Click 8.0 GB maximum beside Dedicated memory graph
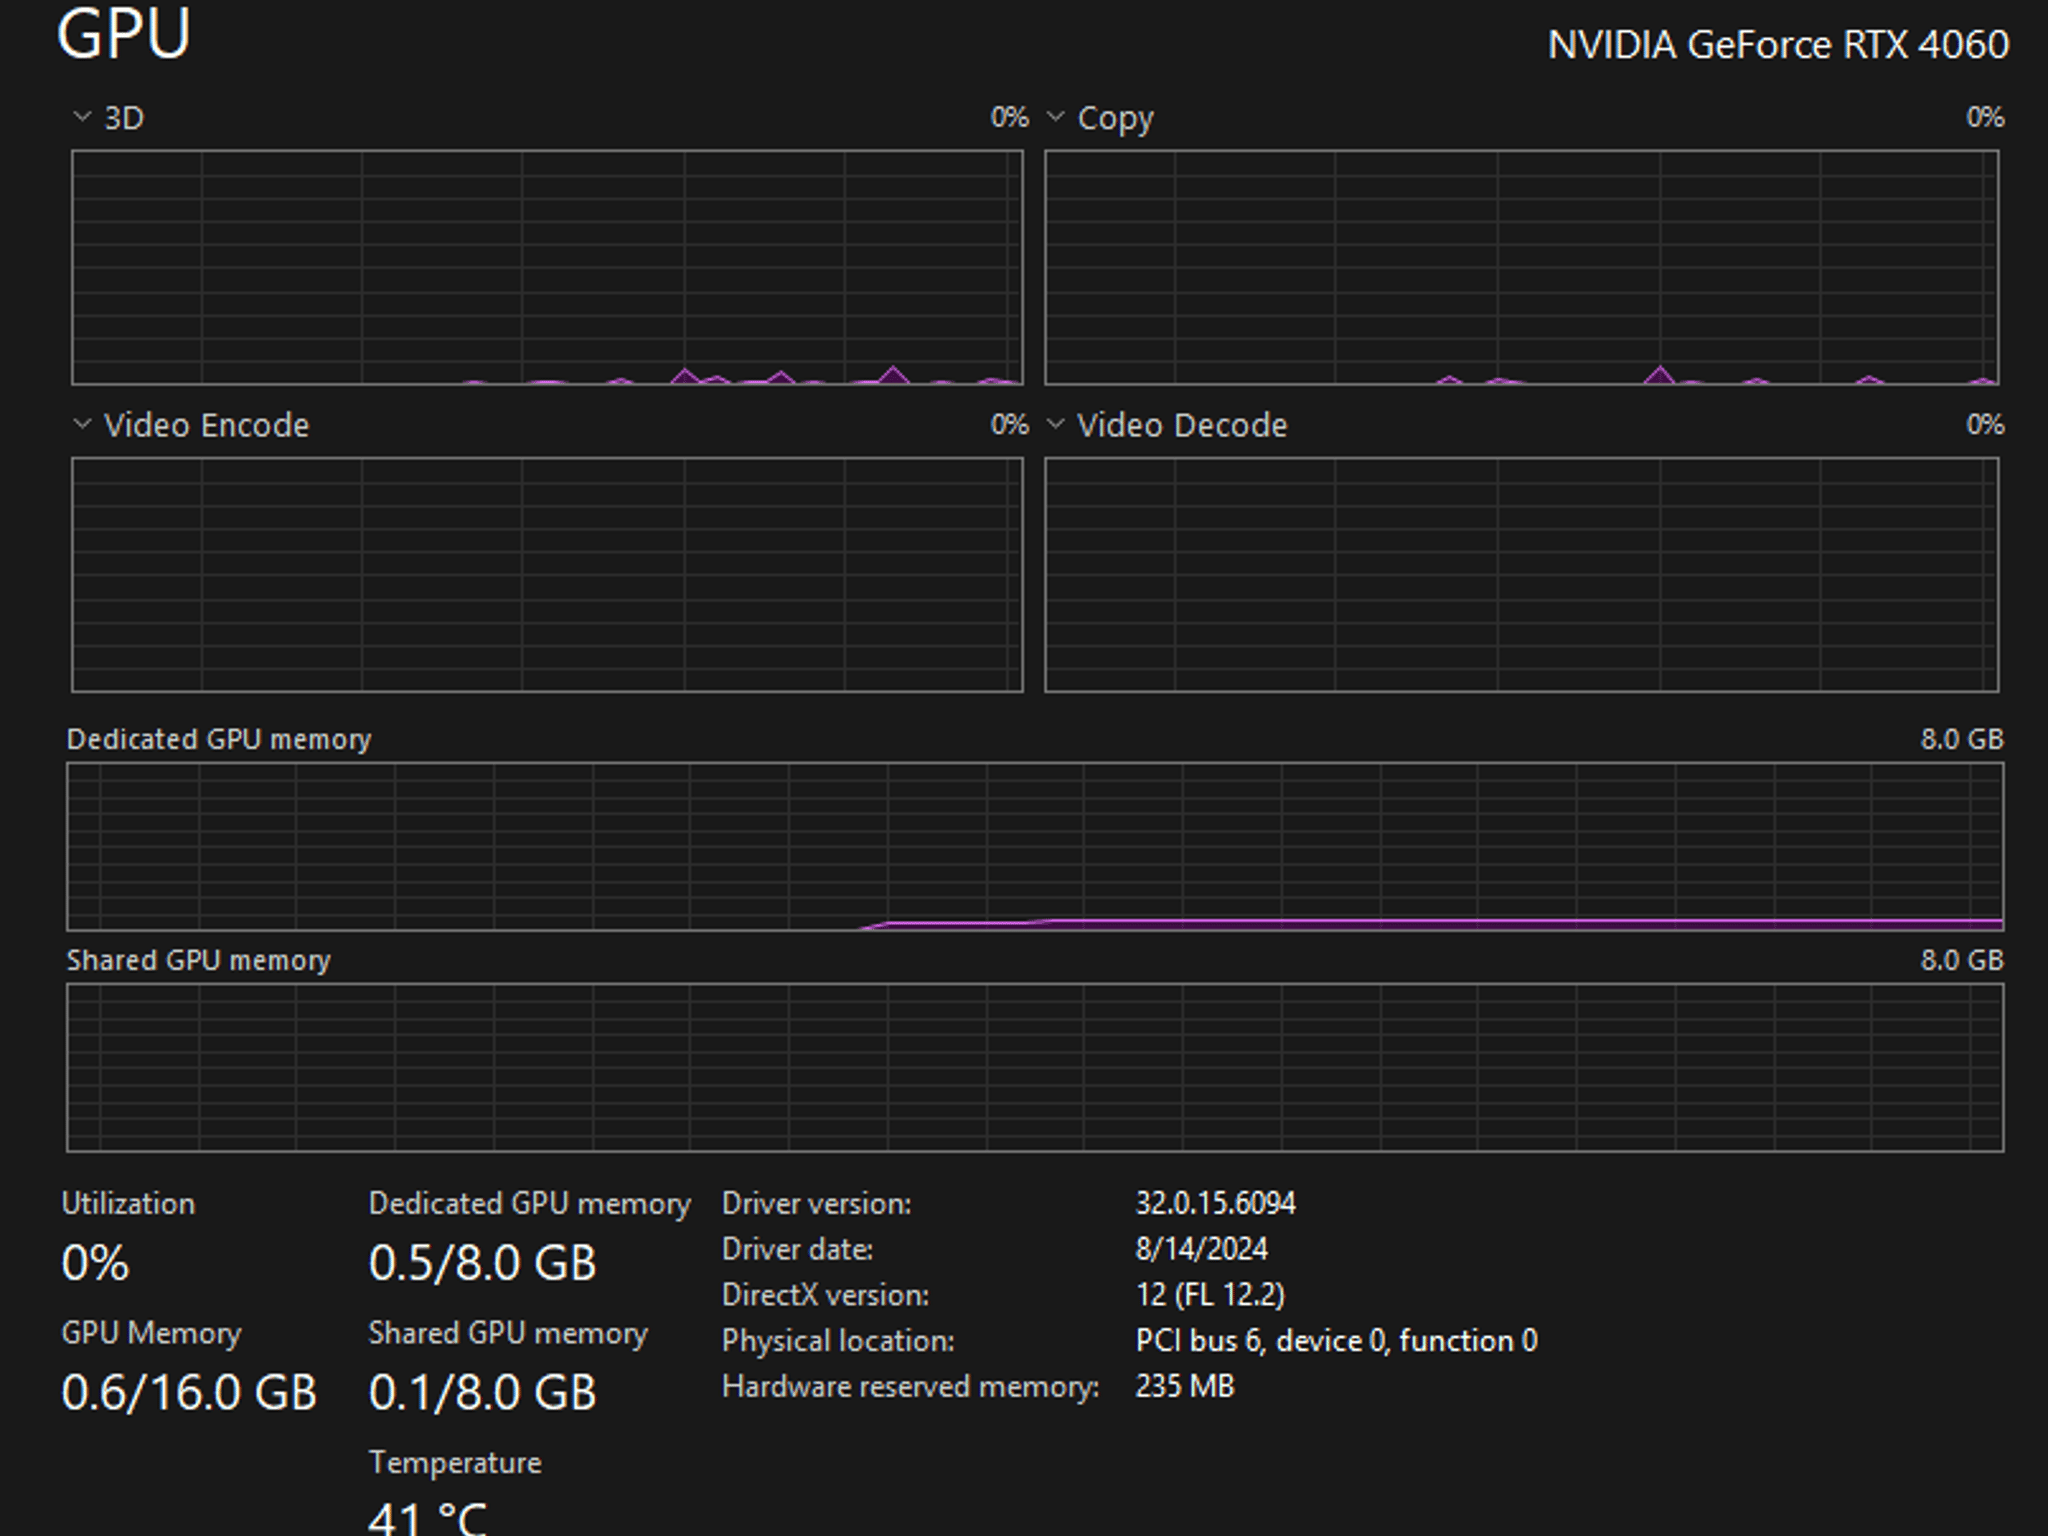This screenshot has height=1536, width=2048. (1962, 739)
